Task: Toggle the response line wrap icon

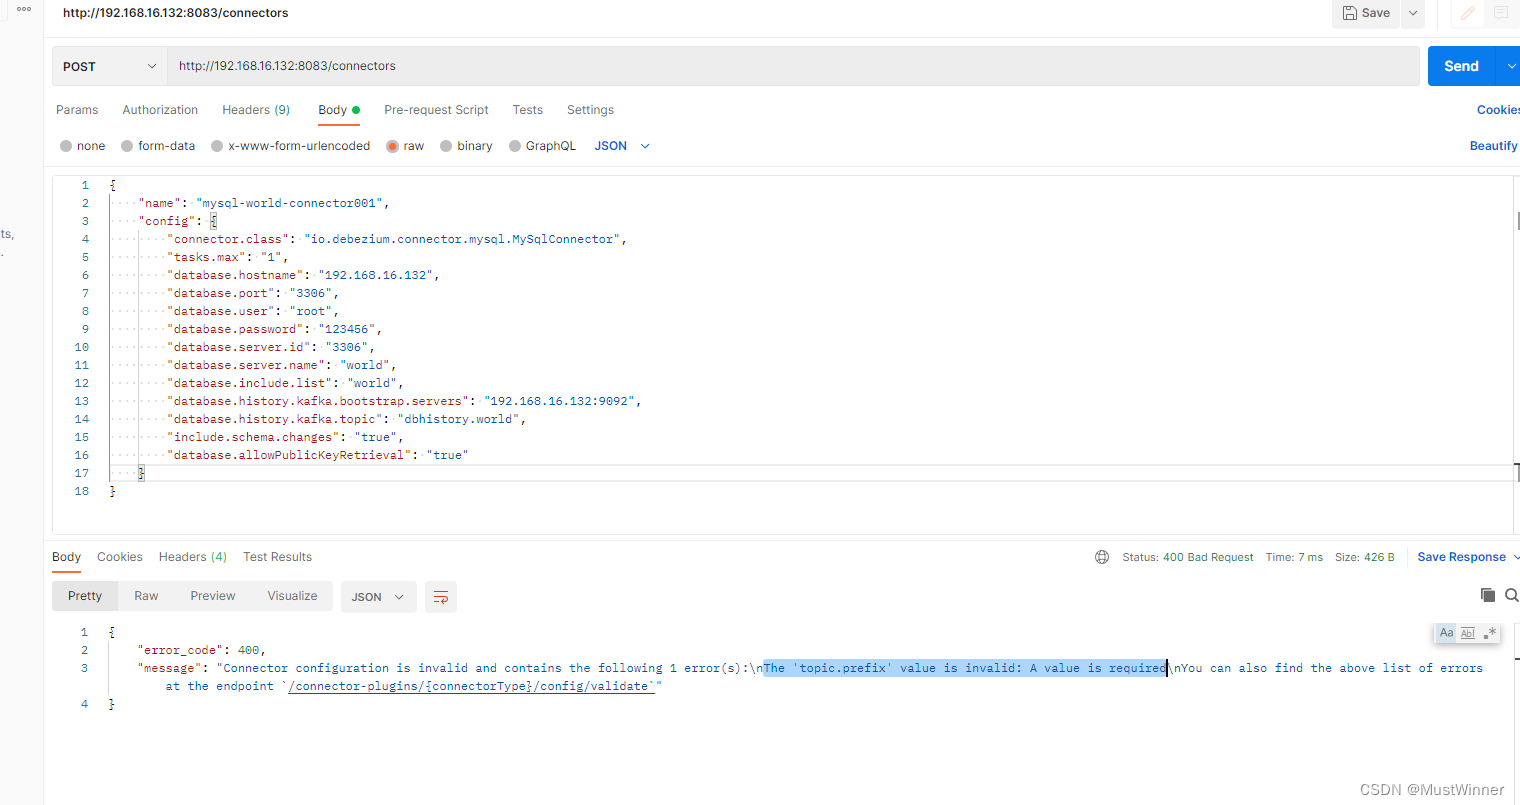Action: [x=441, y=597]
